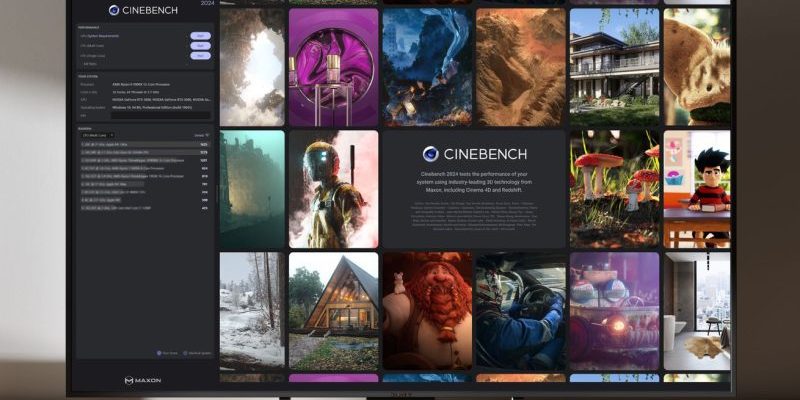Open the orange desert canyon thumbnail
The height and width of the screenshot is (400, 800).
pos(521,67)
